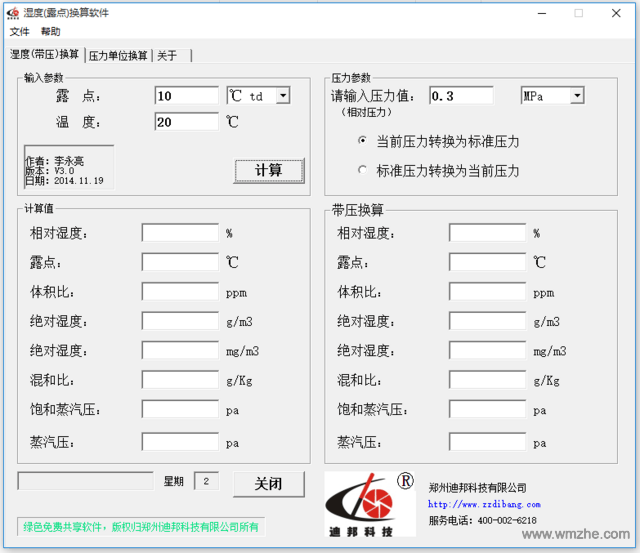Click the pressure value field containing 0.3
Viewport: 640px width, 553px height.
click(461, 96)
